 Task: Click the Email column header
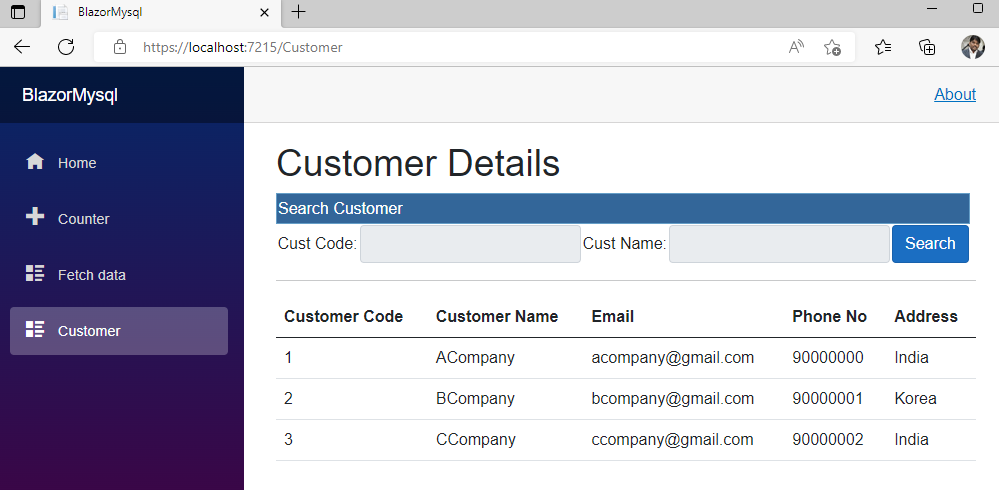pos(613,316)
